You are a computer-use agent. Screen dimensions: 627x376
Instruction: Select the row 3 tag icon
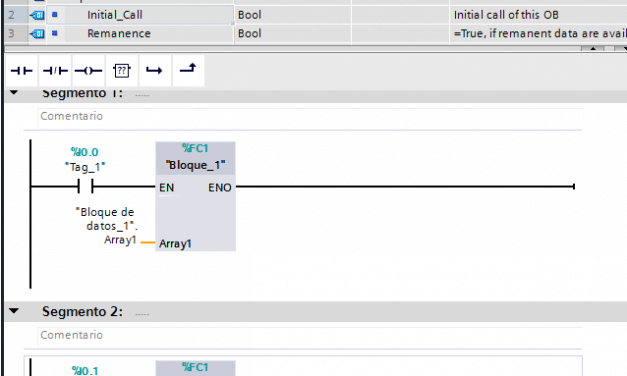[x=37, y=34]
